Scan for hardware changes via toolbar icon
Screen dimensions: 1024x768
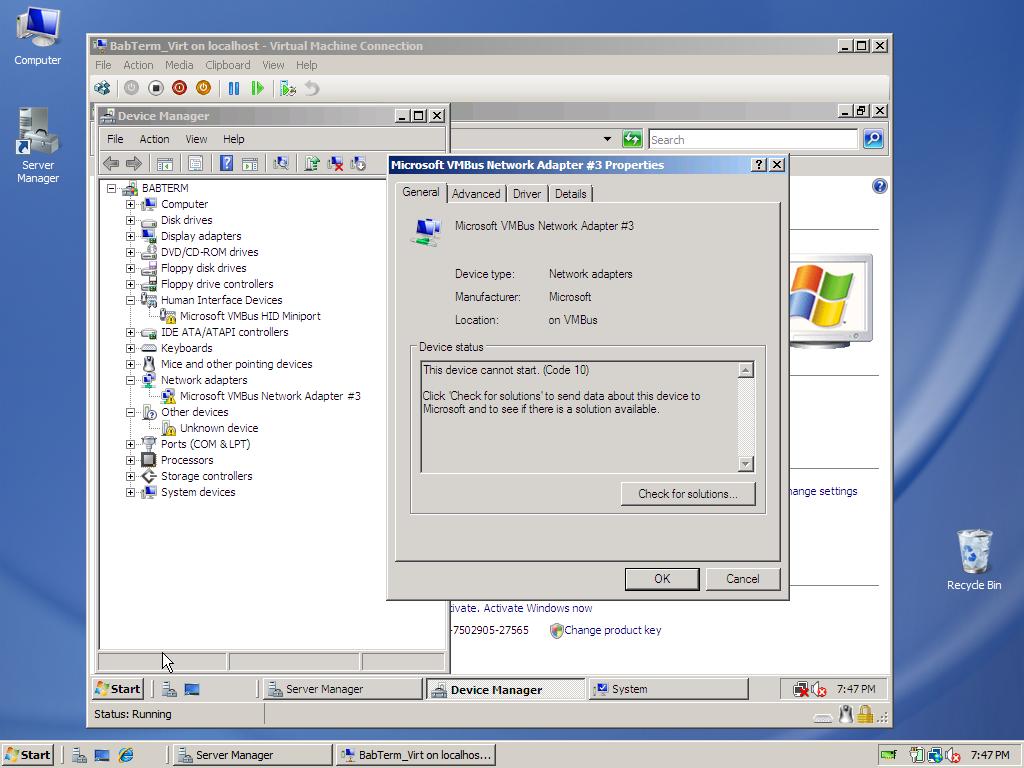(281, 163)
